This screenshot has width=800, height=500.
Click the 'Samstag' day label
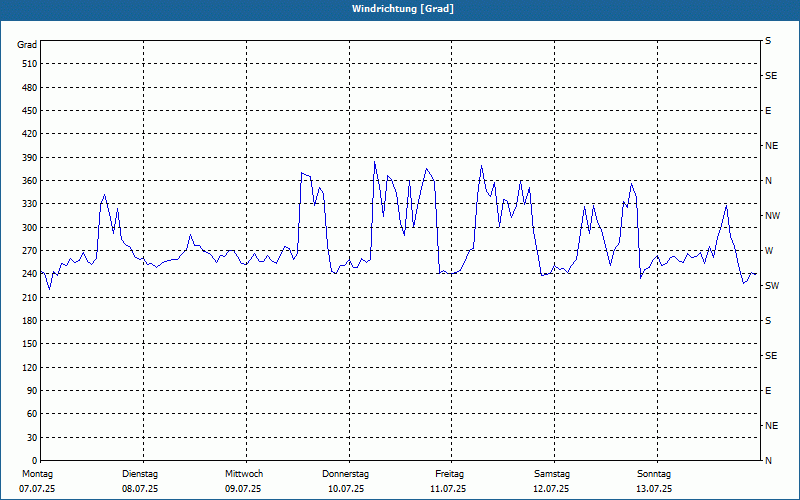(x=552, y=474)
